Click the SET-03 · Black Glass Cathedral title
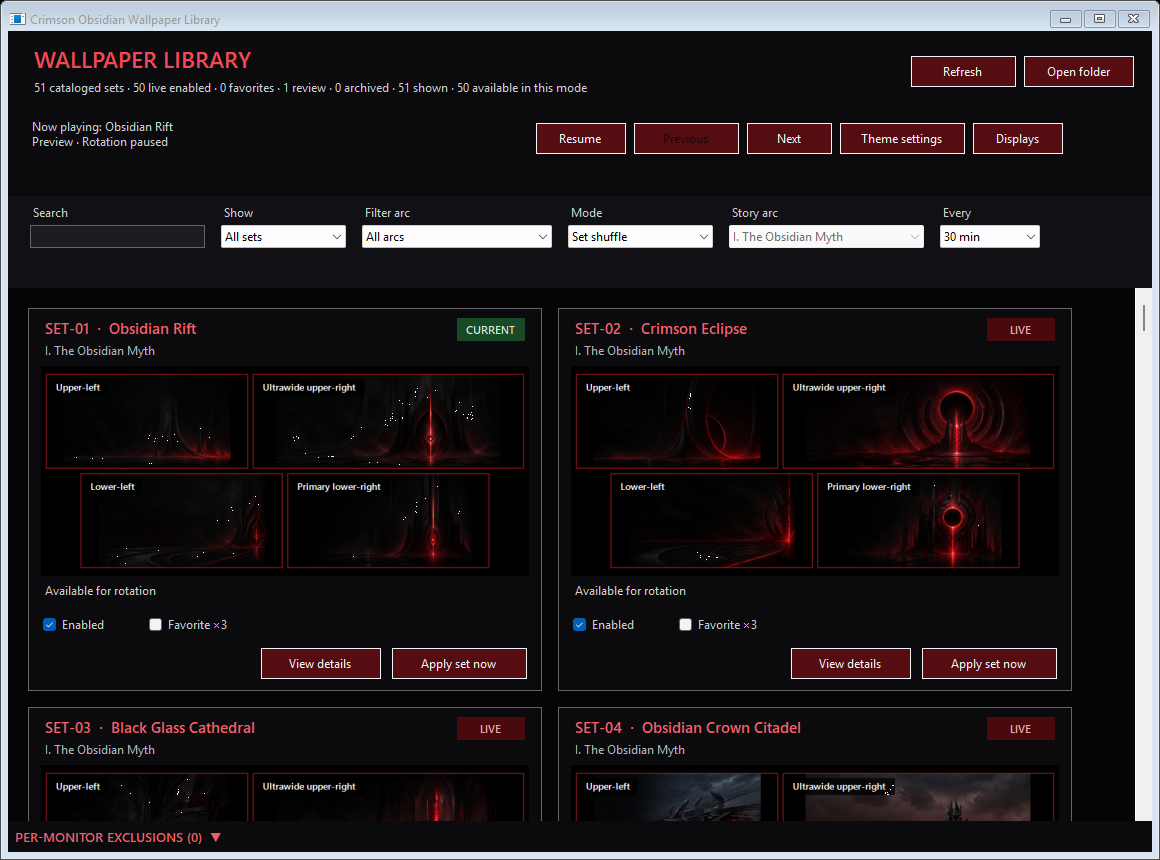The image size is (1160, 860). coord(149,728)
